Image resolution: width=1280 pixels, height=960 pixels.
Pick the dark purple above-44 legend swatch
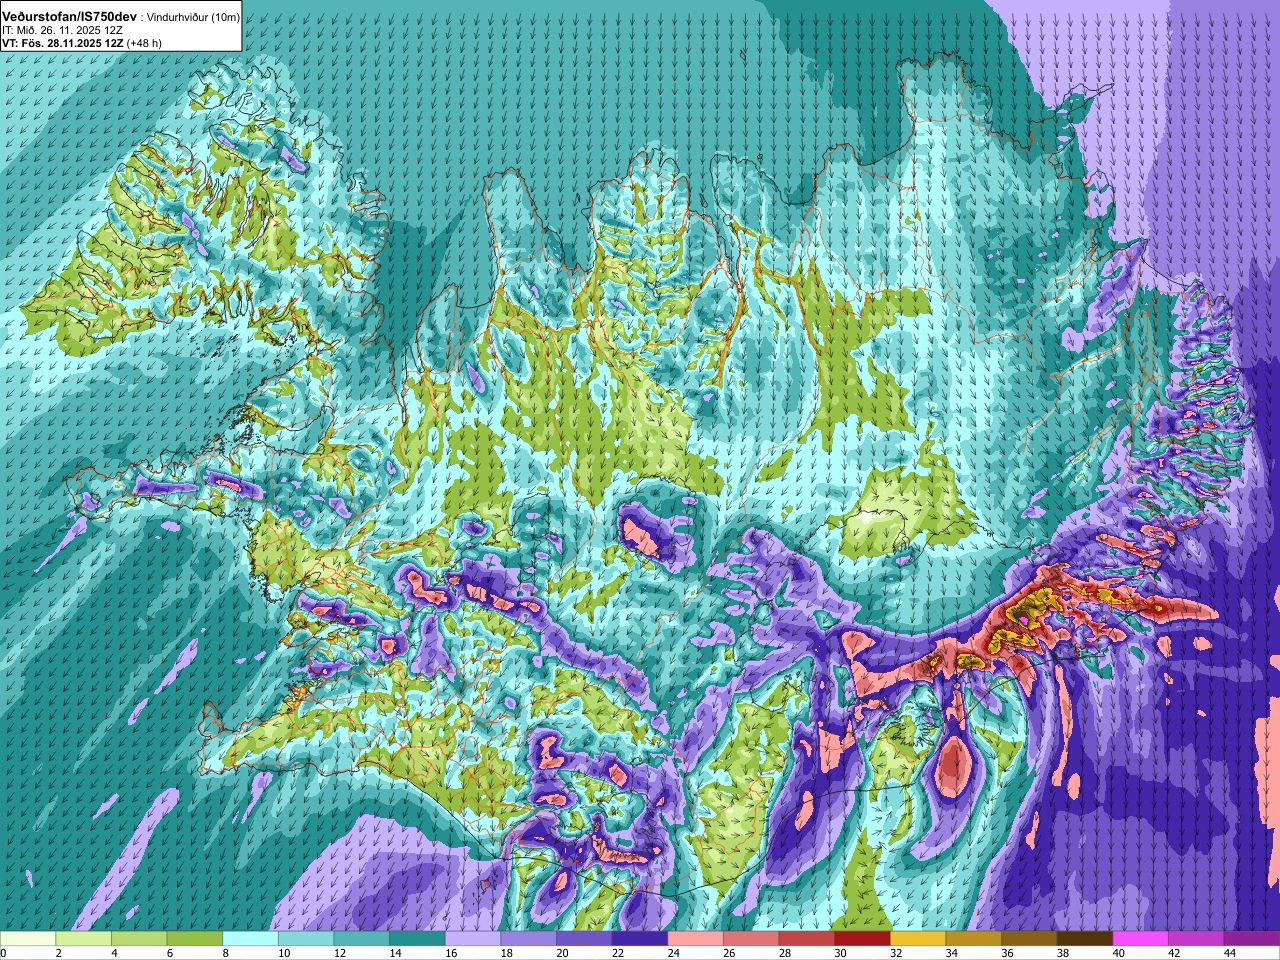(x=1252, y=939)
